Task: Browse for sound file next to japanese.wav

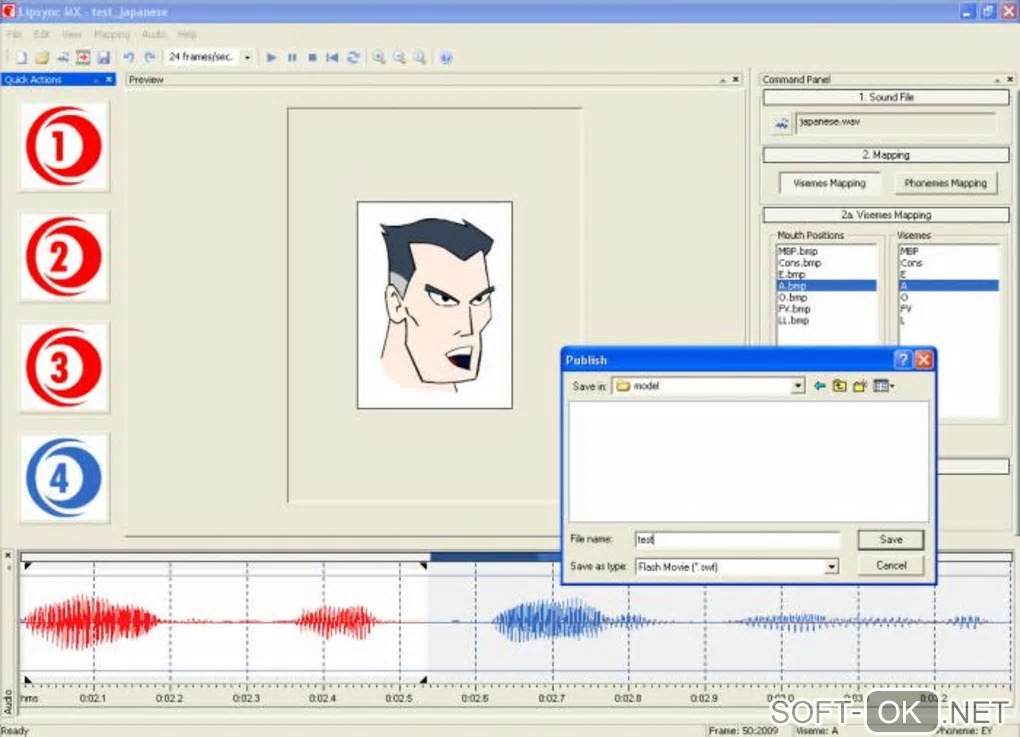Action: click(x=782, y=123)
